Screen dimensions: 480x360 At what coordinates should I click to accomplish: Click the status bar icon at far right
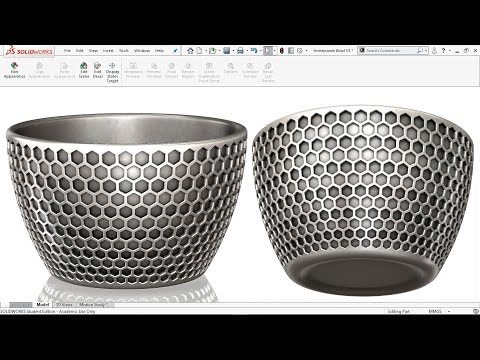pyautogui.click(x=476, y=311)
